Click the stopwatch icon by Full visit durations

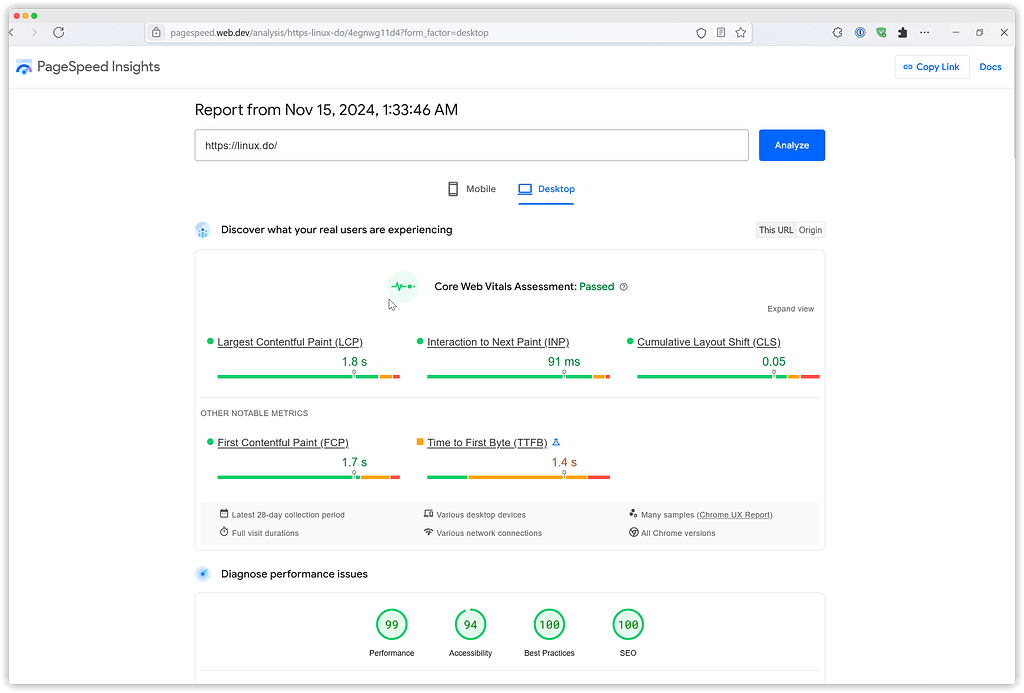224,532
